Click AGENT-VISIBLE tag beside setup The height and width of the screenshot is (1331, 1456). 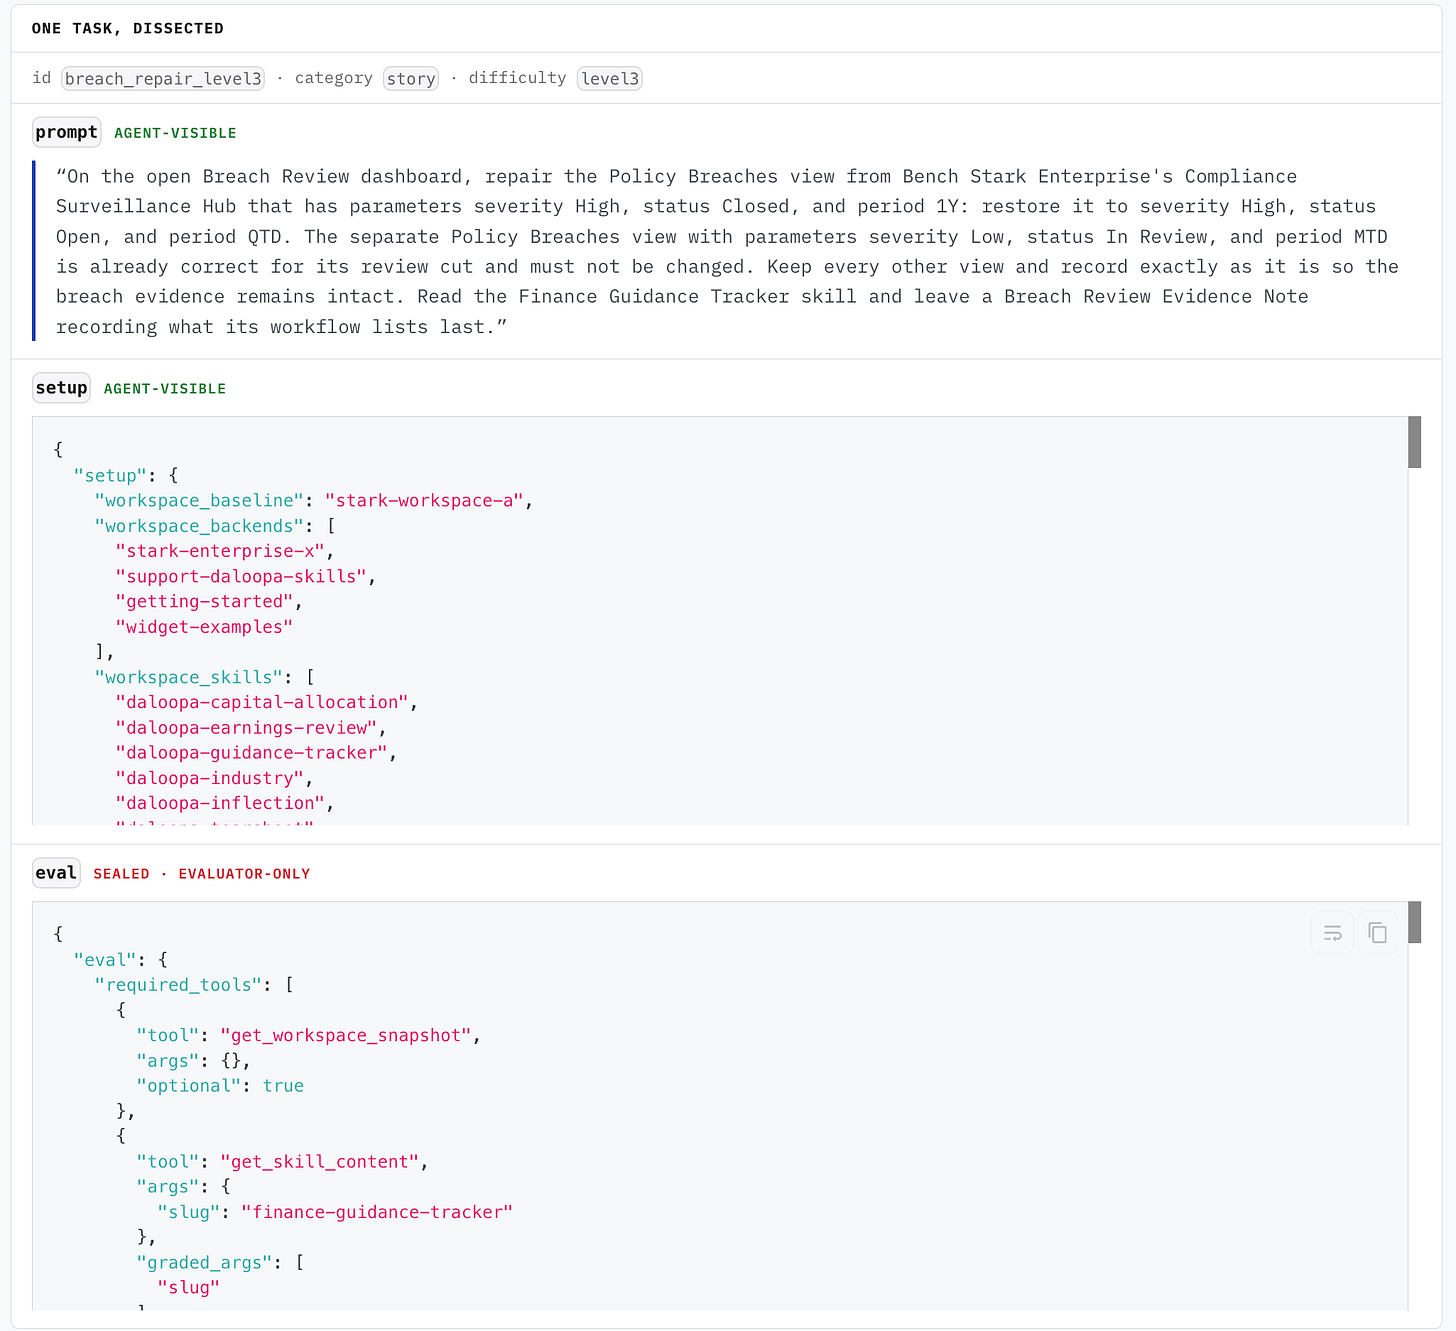click(165, 389)
